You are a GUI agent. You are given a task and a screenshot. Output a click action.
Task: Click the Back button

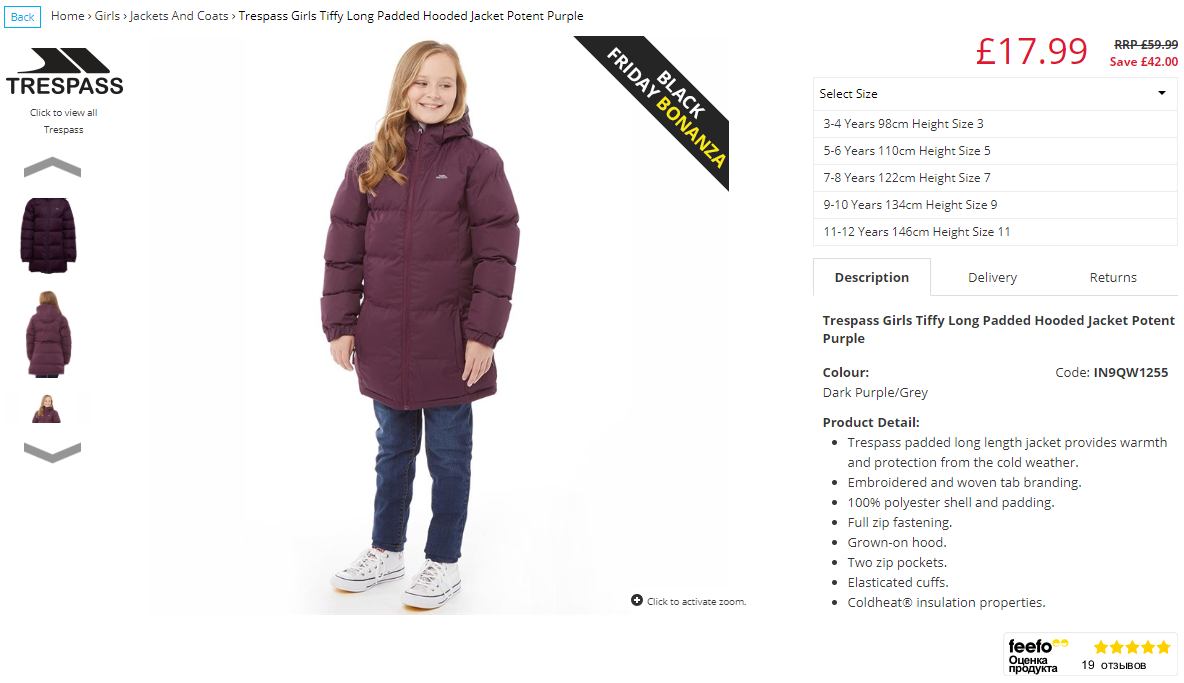tap(23, 17)
